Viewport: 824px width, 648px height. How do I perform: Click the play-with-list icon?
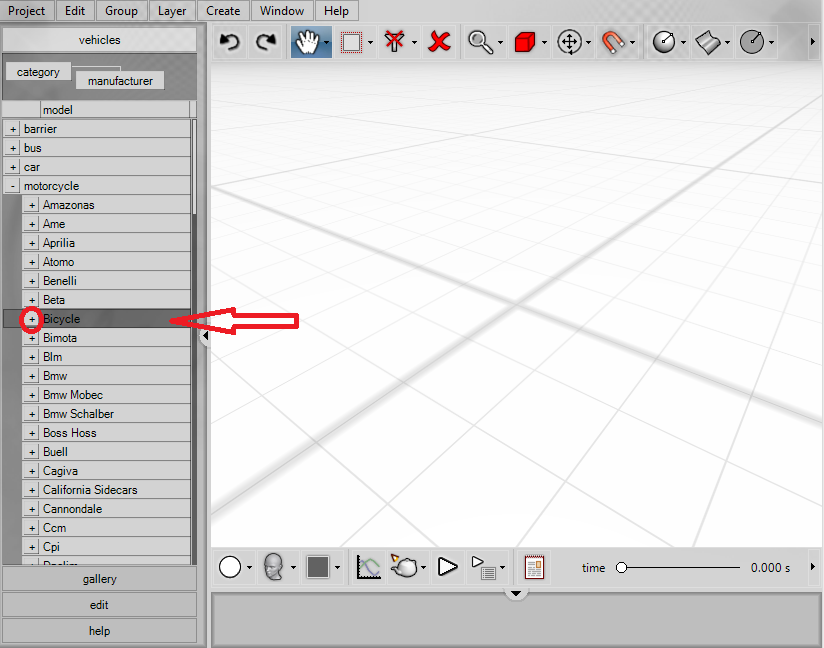click(483, 567)
